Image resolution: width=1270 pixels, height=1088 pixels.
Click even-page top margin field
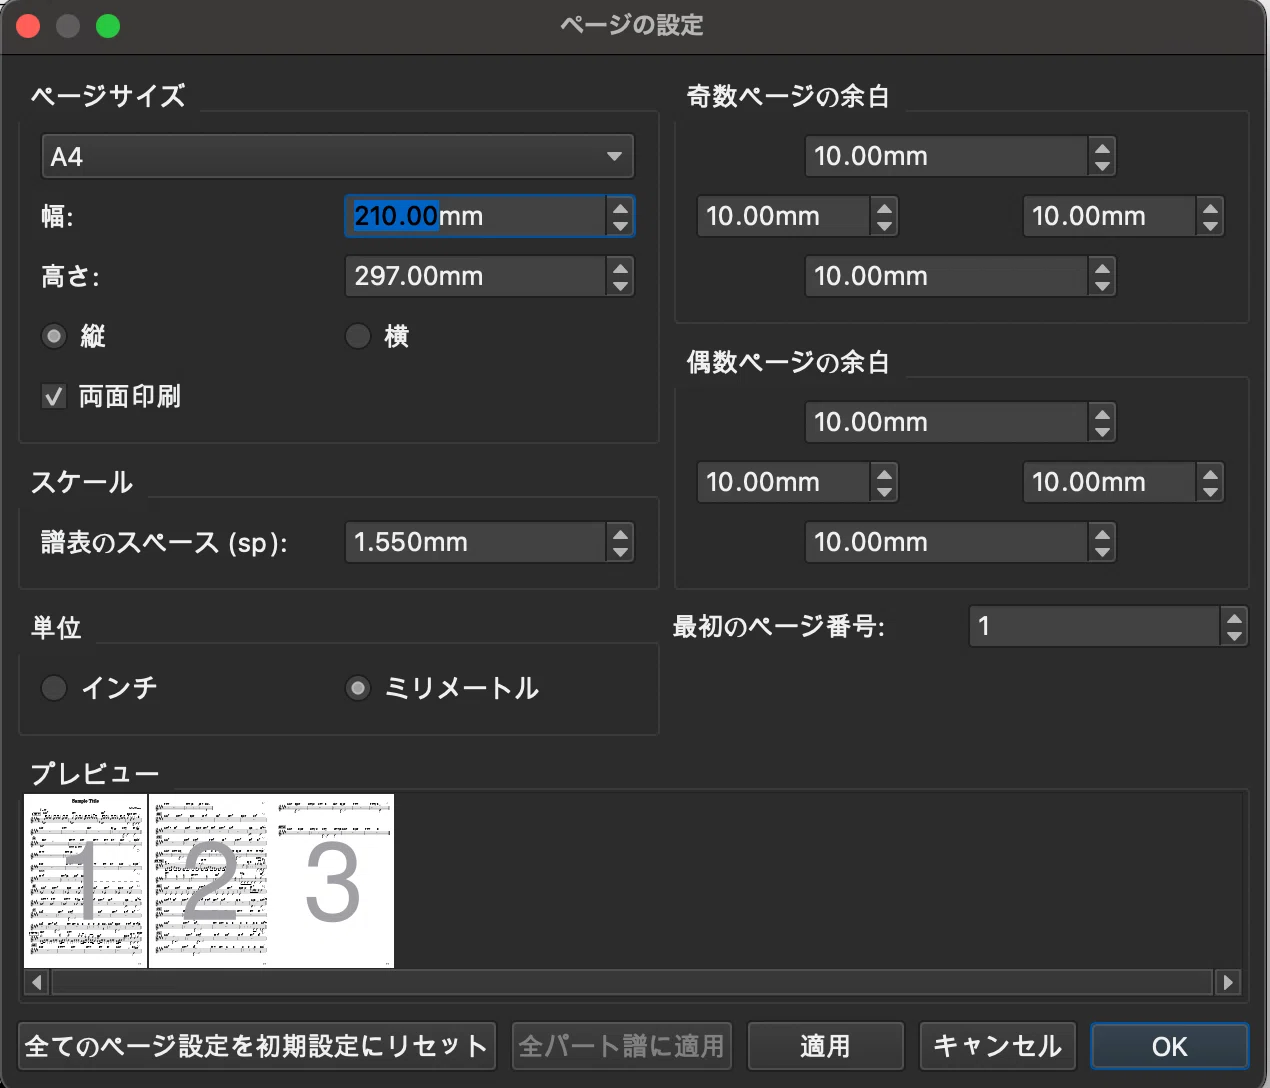946,422
